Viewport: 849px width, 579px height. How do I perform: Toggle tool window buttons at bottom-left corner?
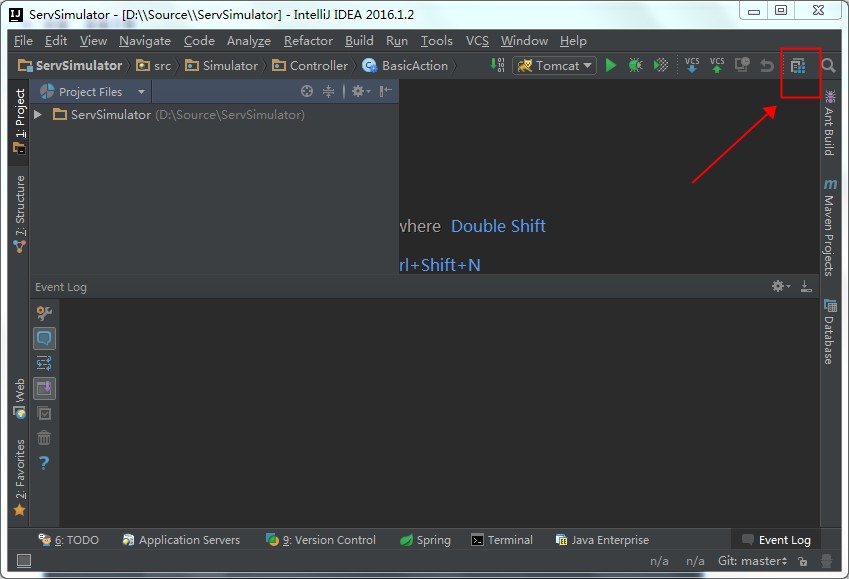pyautogui.click(x=24, y=561)
